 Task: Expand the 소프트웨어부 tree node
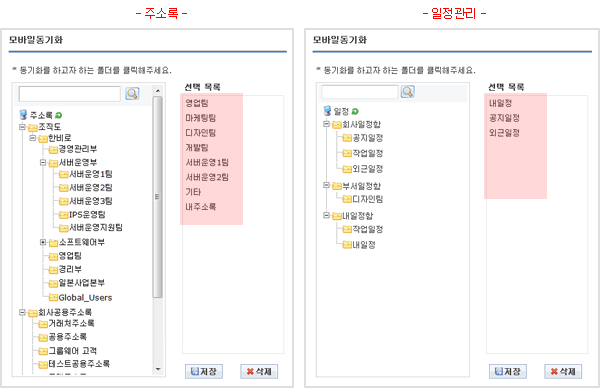(43, 242)
